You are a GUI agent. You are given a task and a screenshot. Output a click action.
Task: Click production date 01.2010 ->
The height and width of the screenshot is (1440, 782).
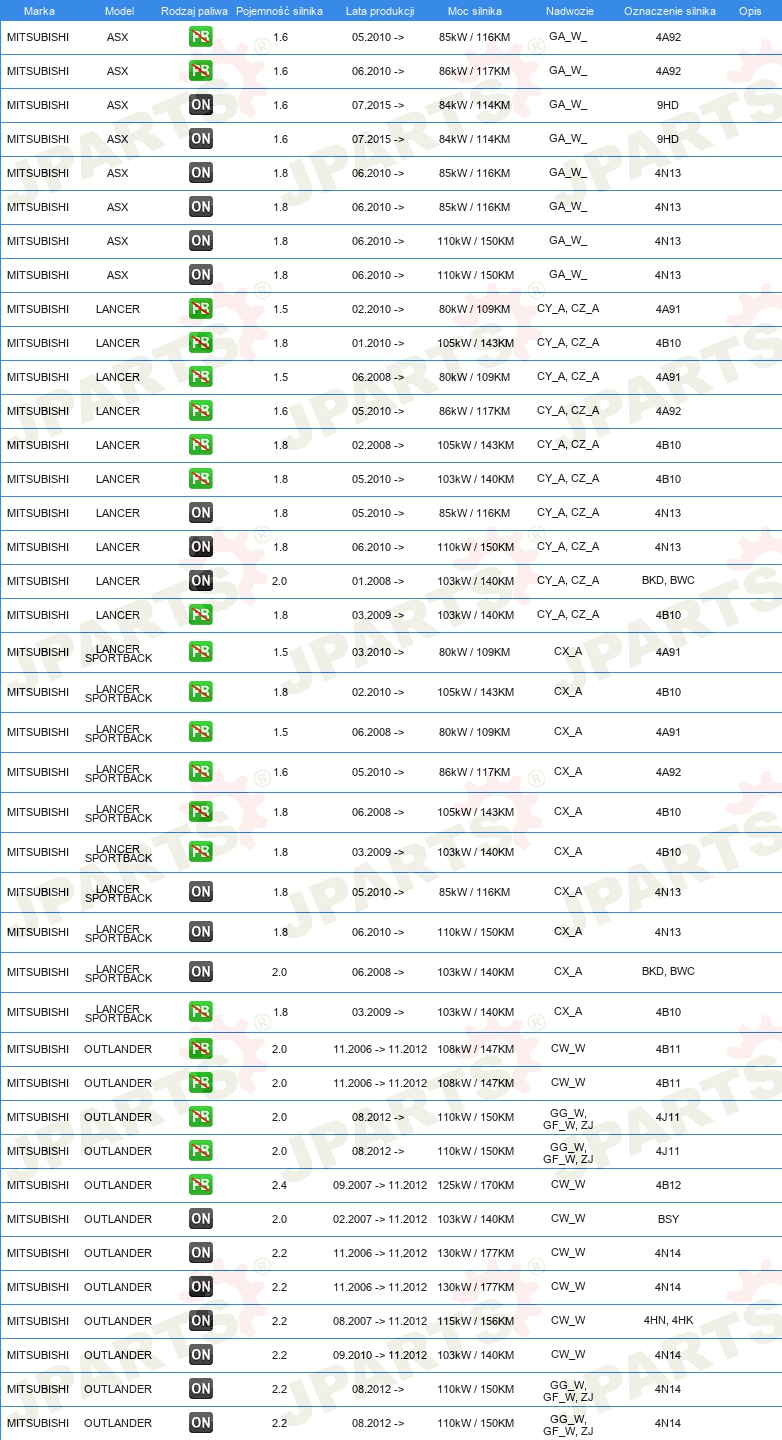tap(378, 343)
